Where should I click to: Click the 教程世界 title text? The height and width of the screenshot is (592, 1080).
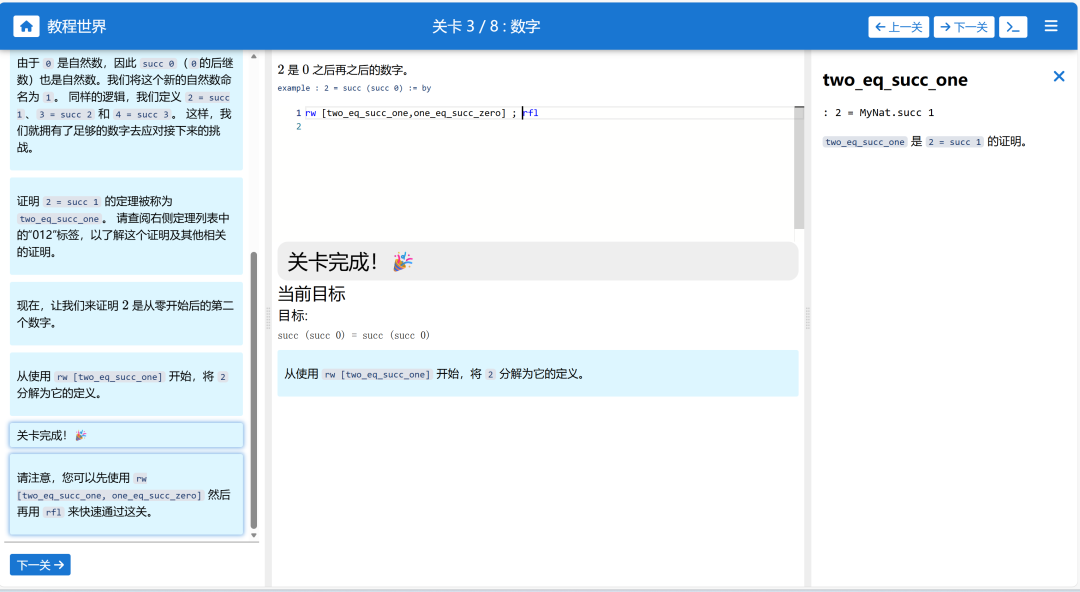(x=76, y=27)
